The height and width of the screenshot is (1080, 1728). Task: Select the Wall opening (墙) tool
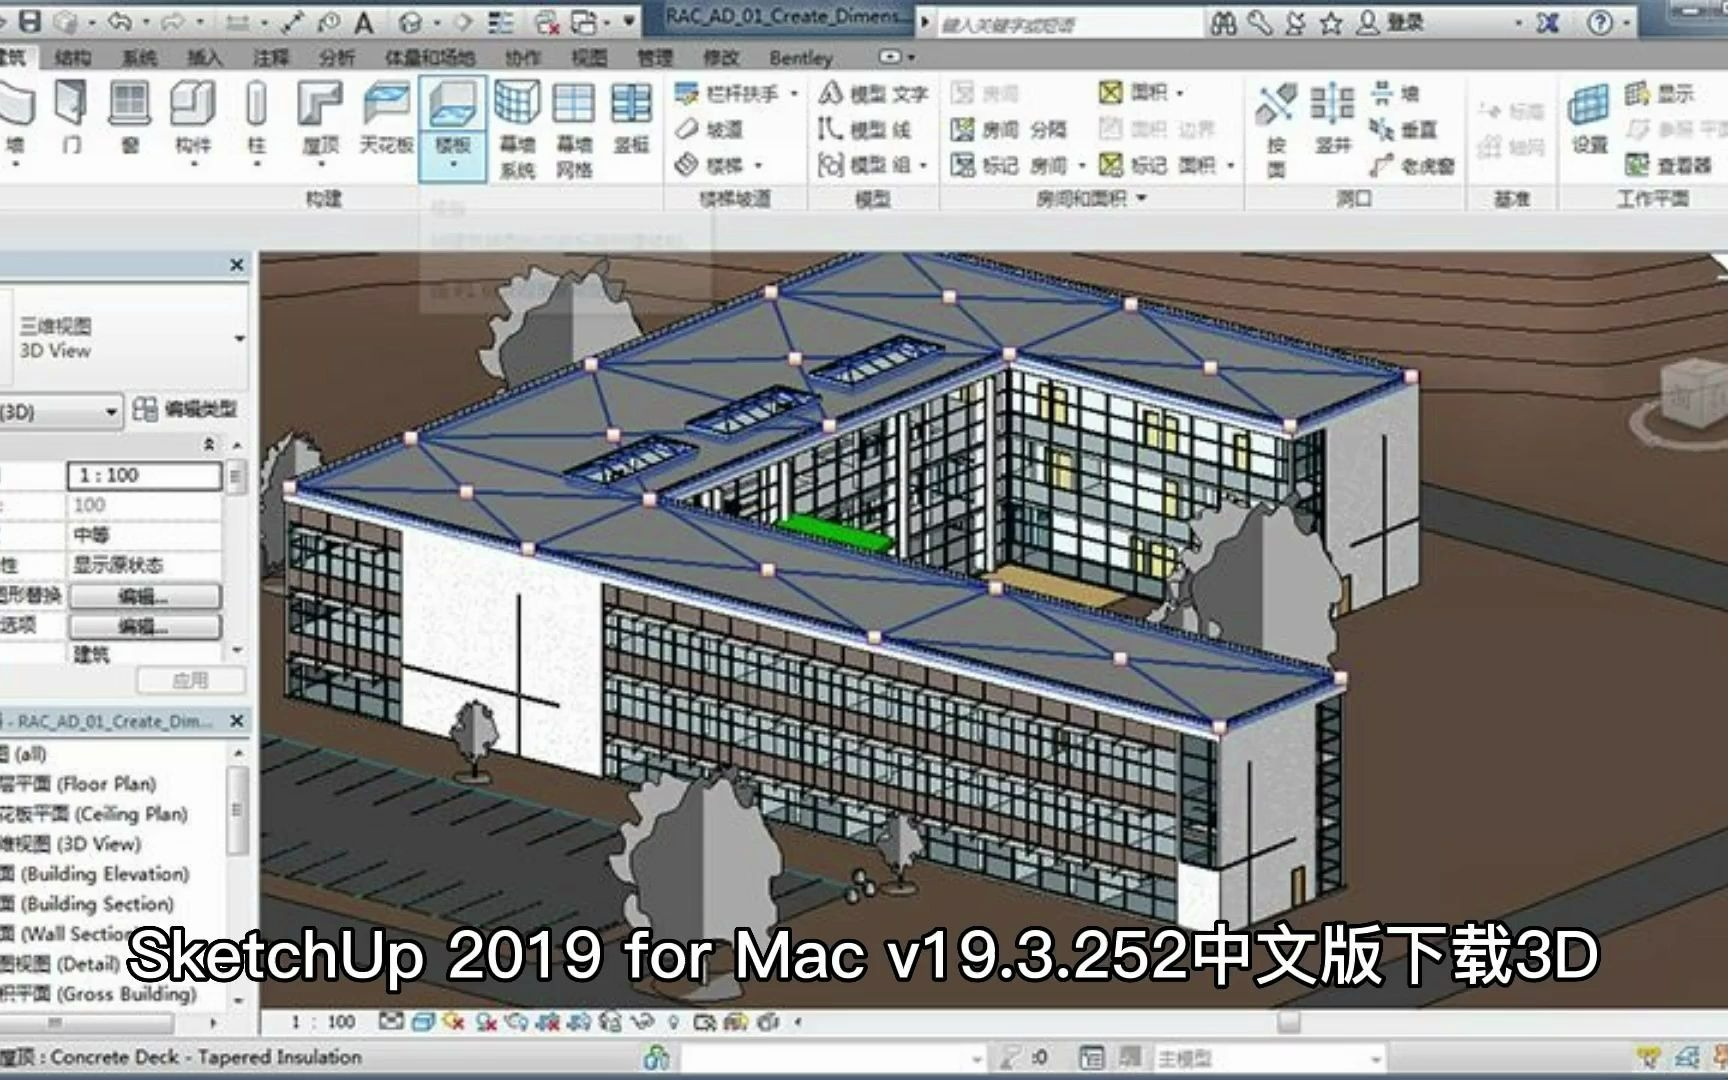(x=1395, y=94)
